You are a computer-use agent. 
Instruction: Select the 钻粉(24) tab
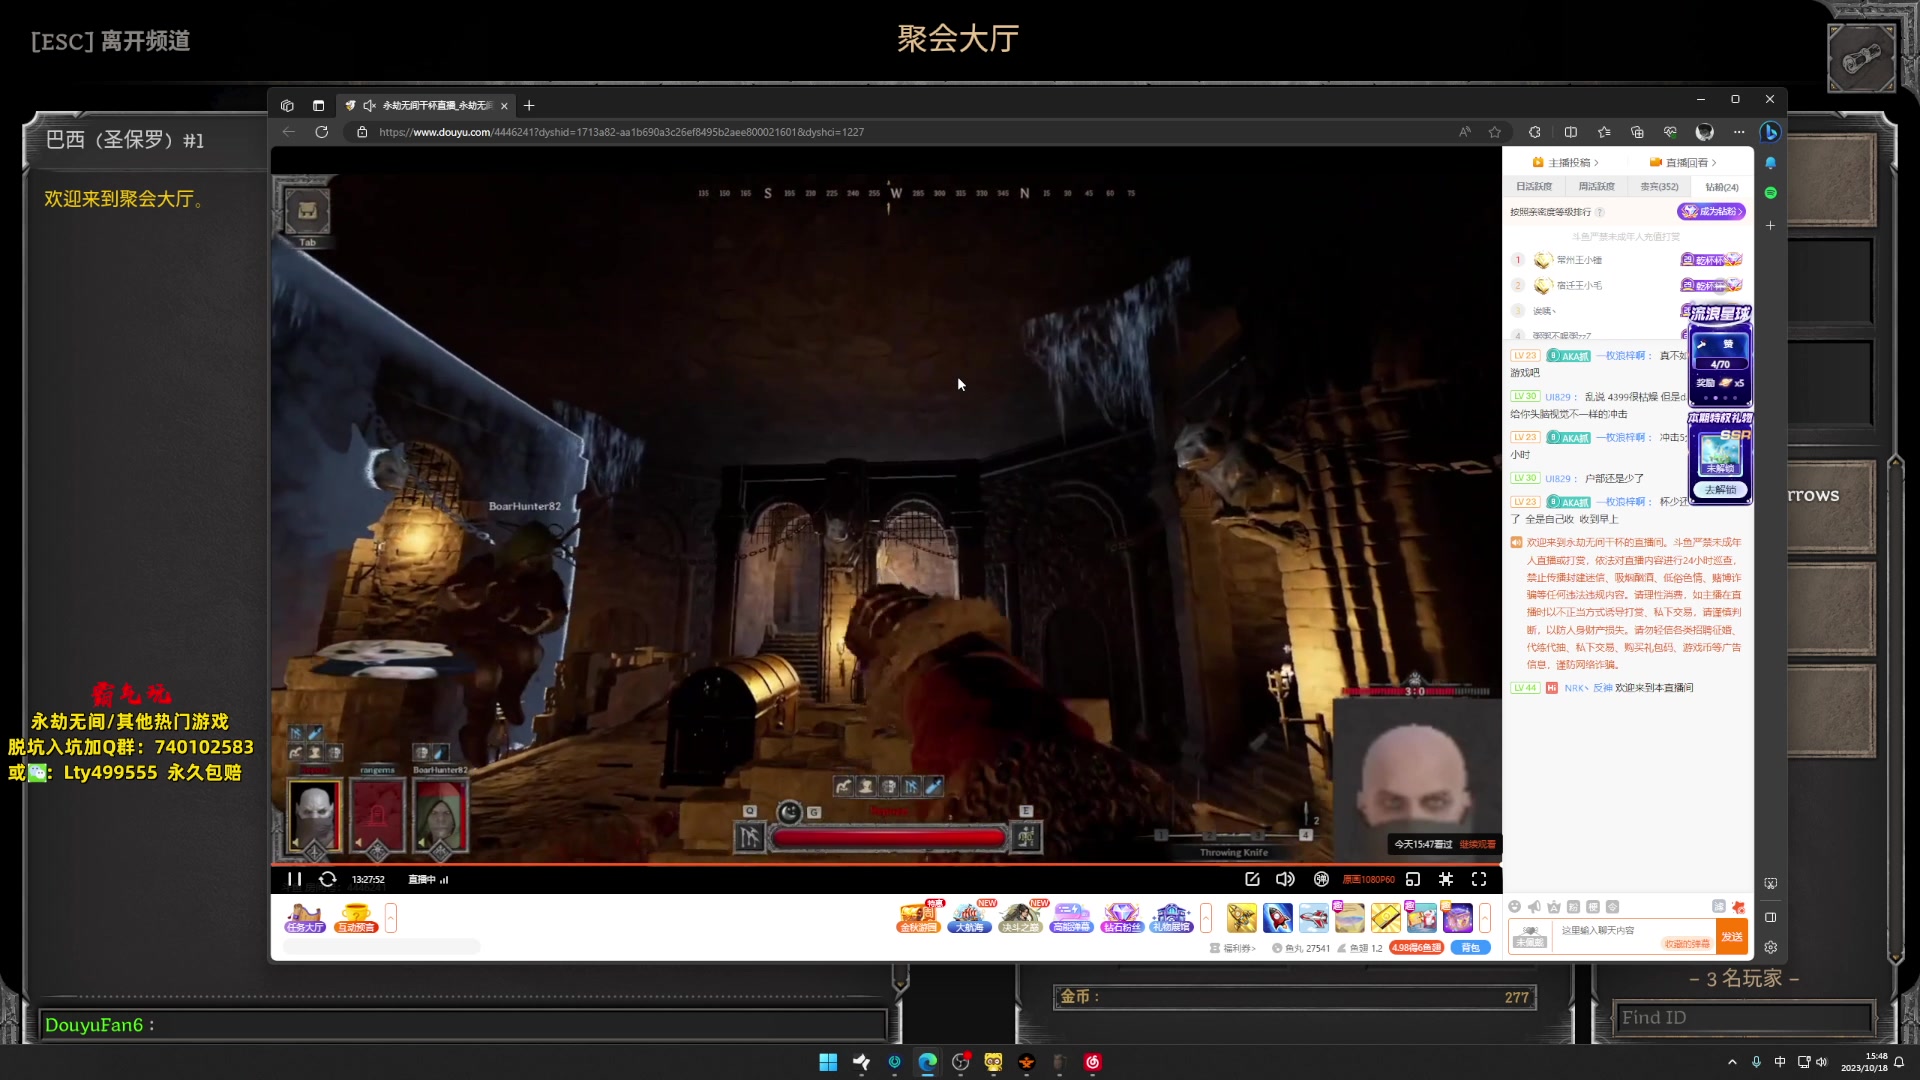click(x=1722, y=187)
